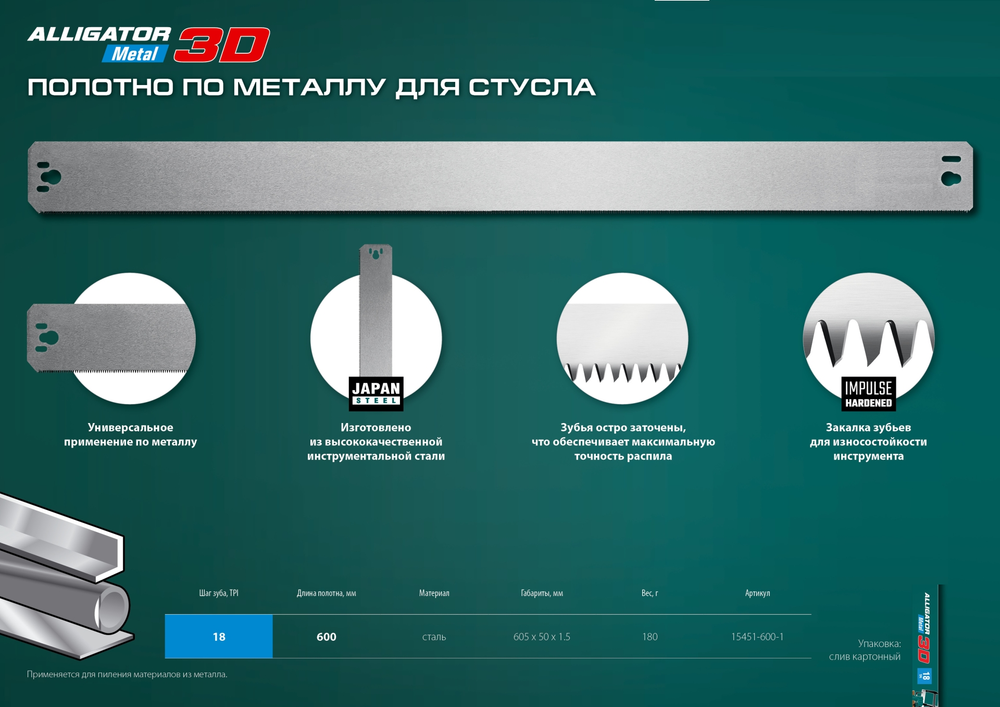Click the Вес, г column header
The width and height of the screenshot is (1000, 707).
click(650, 593)
